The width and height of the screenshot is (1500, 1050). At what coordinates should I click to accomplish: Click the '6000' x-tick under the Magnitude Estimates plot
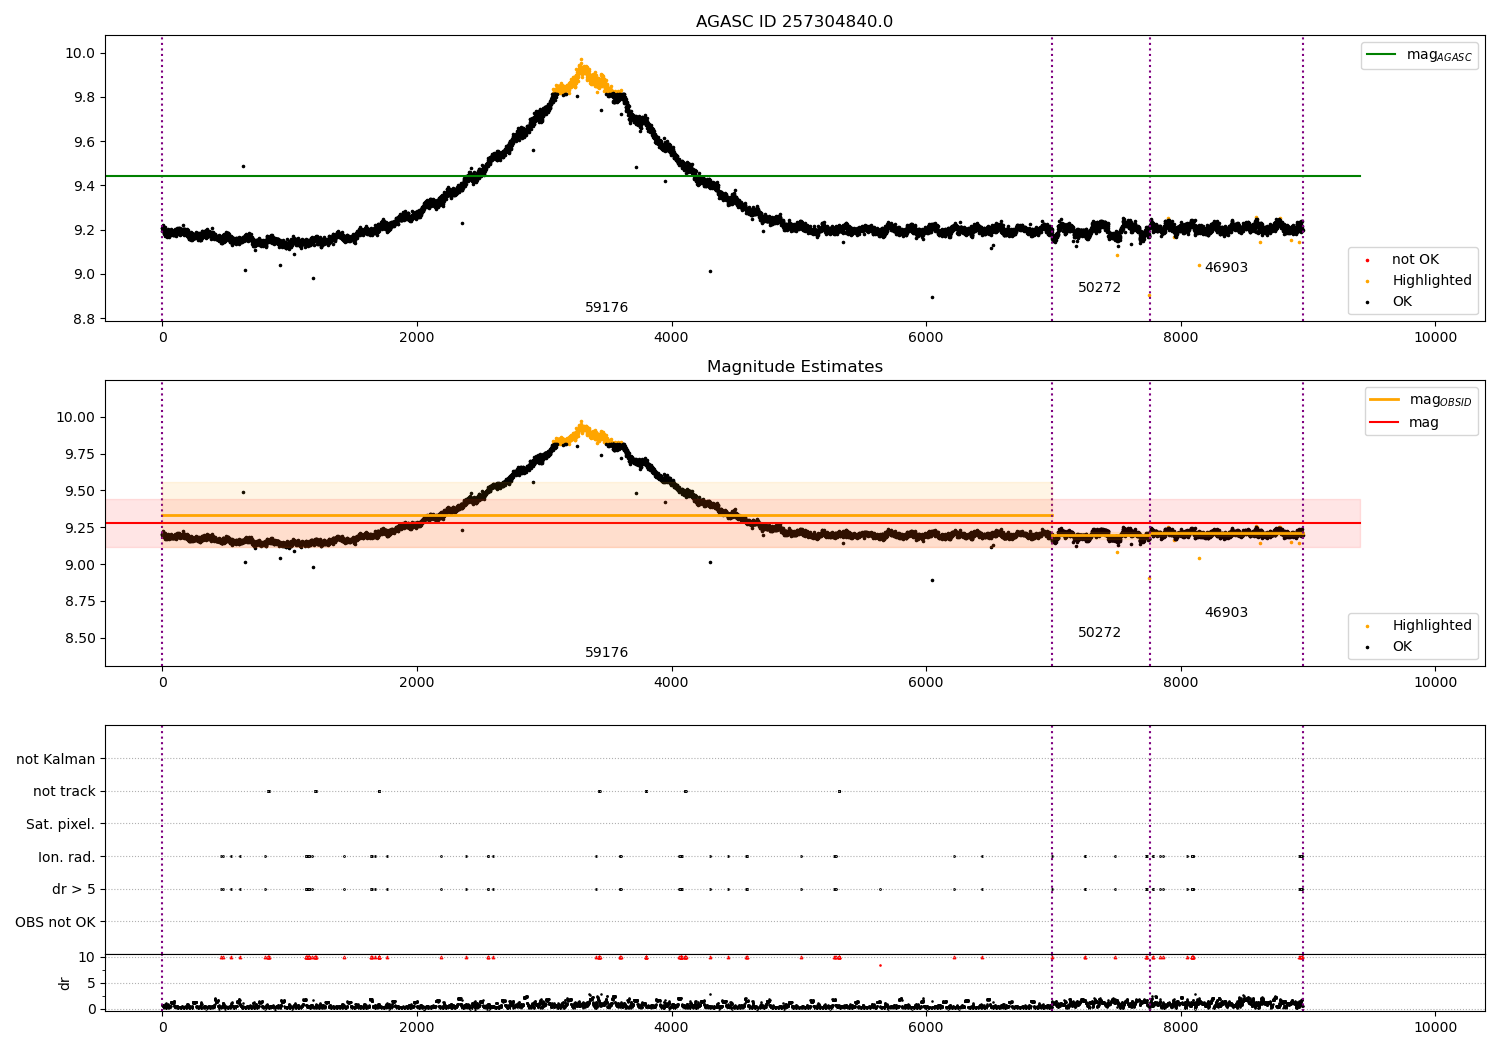coord(926,683)
